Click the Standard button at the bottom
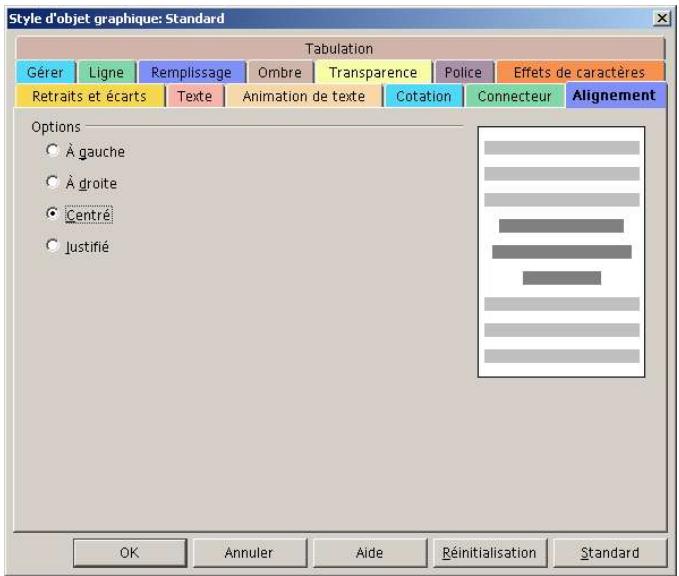This screenshot has width=679, height=576. 610,553
